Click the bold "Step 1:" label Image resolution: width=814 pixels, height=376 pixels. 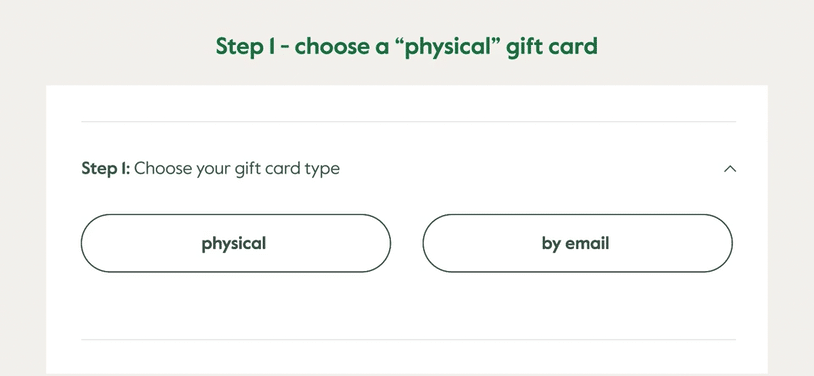105,169
